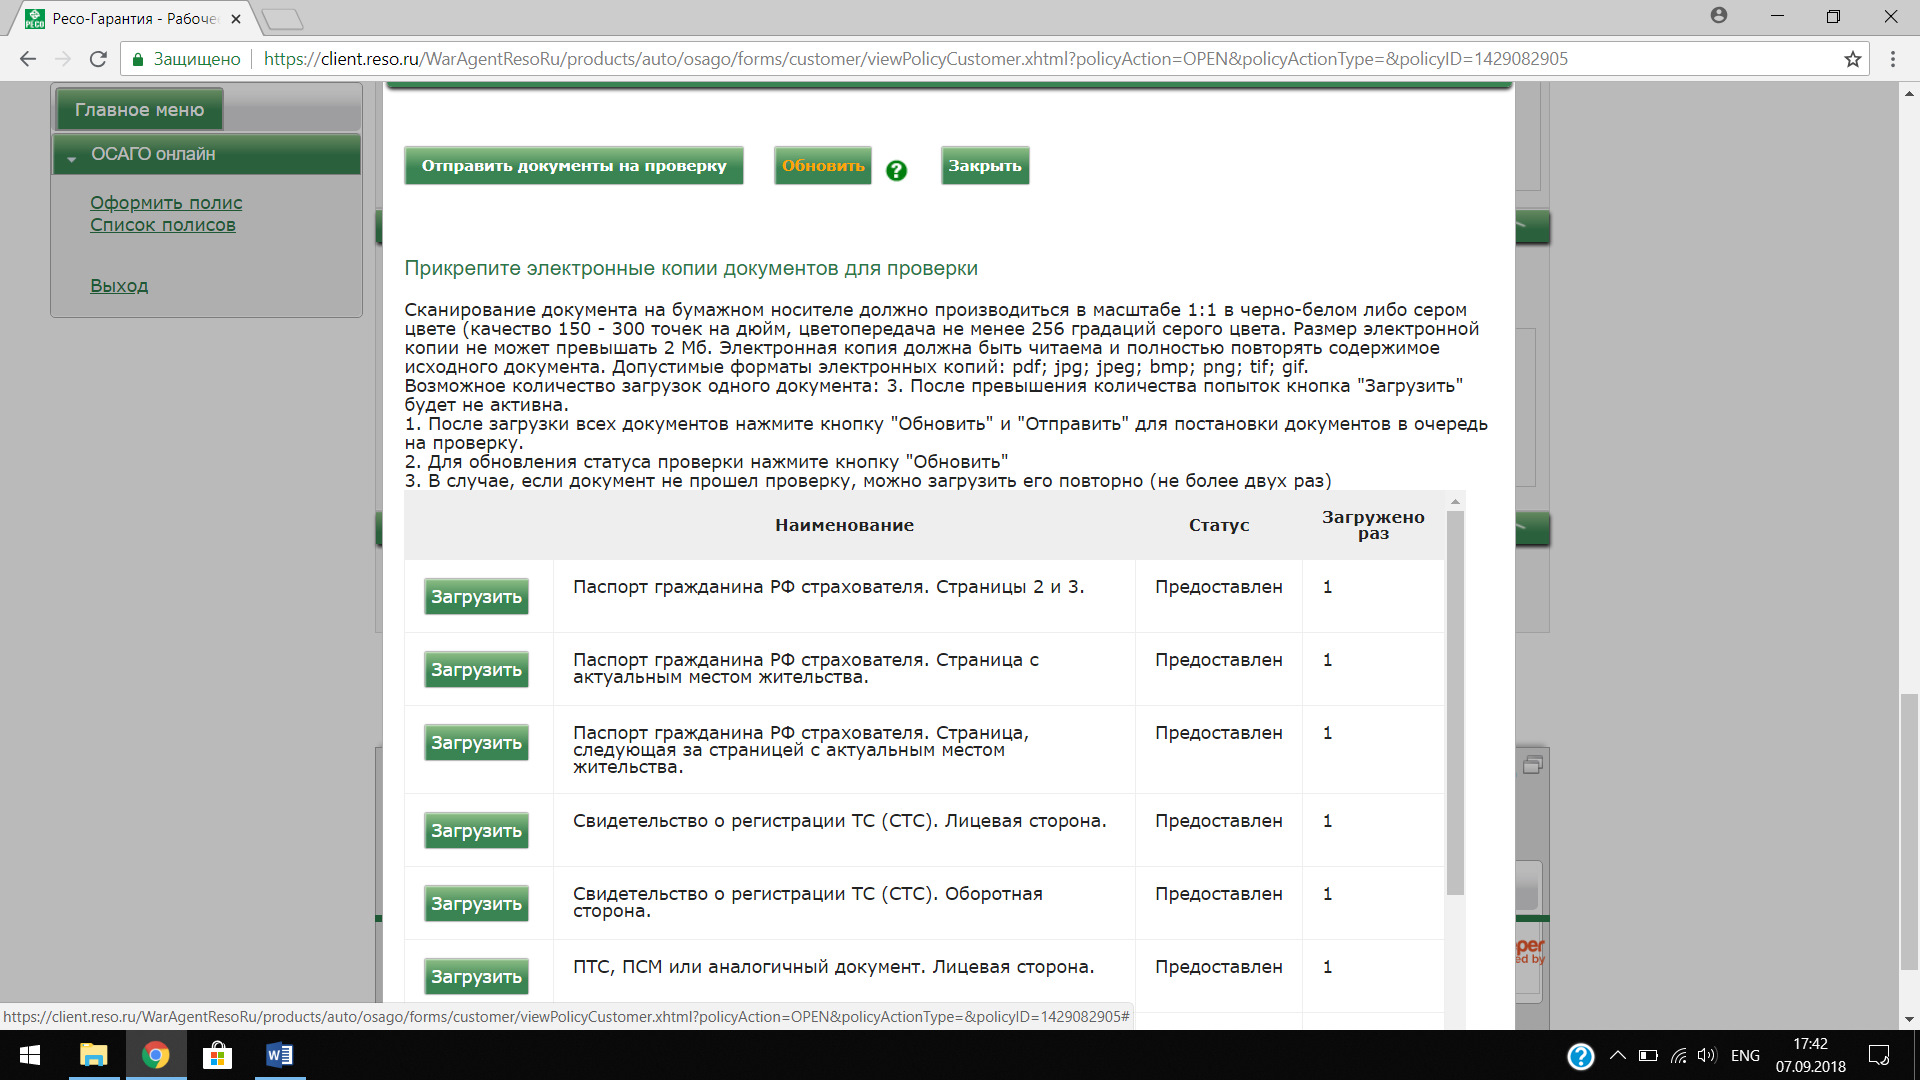1920x1080 pixels.
Task: Click the restore-window icon behind the dialog
Action: (x=1532, y=765)
